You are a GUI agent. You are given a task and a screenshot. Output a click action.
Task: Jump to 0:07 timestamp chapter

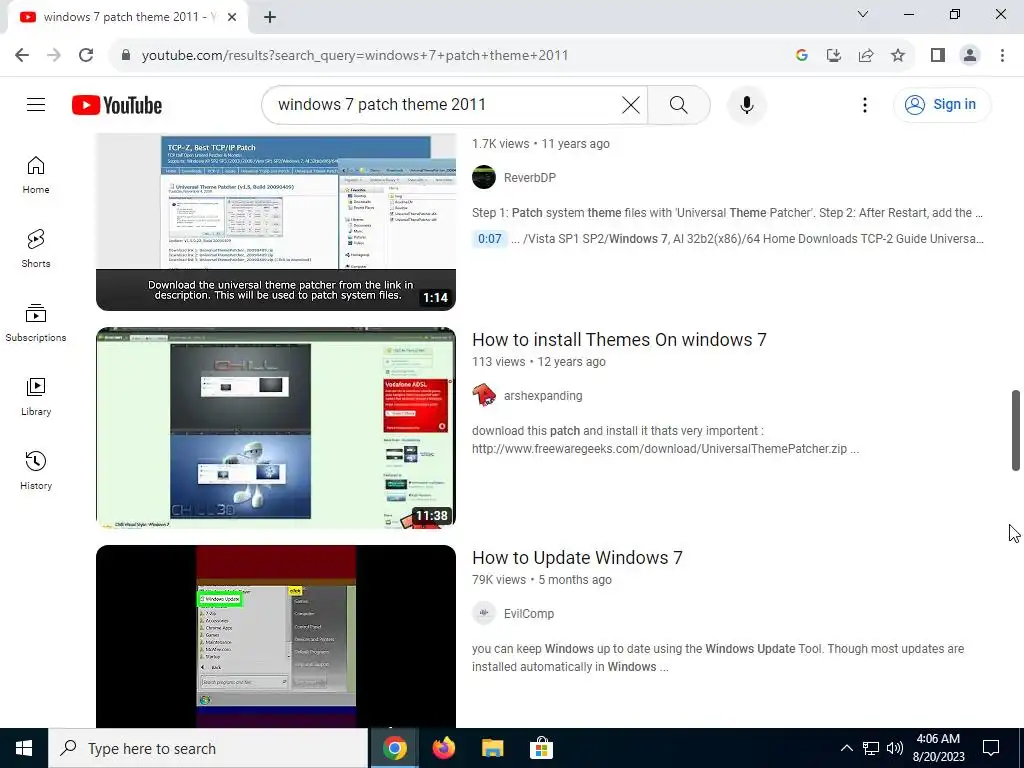[x=490, y=239]
